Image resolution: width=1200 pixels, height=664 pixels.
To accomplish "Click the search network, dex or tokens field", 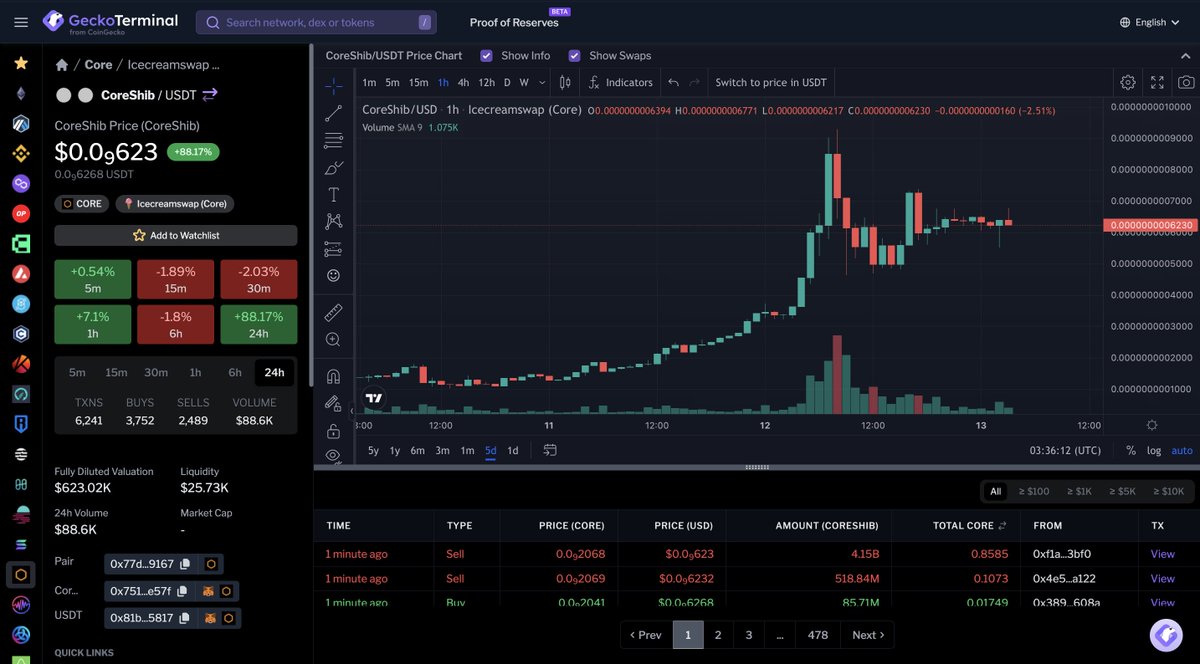I will pos(316,22).
